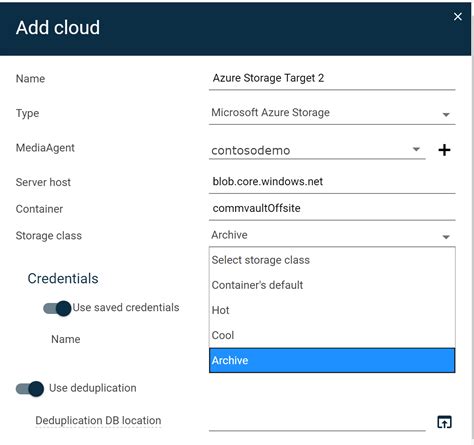The height and width of the screenshot is (445, 474).
Task: Add a new MediaAgent with plus icon
Action: point(444,150)
